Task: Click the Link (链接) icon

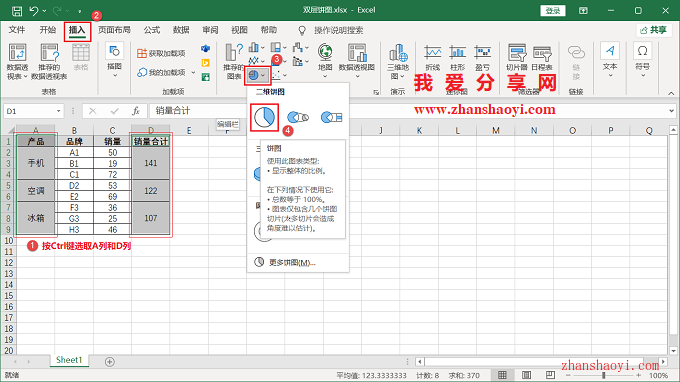Action: point(576,62)
